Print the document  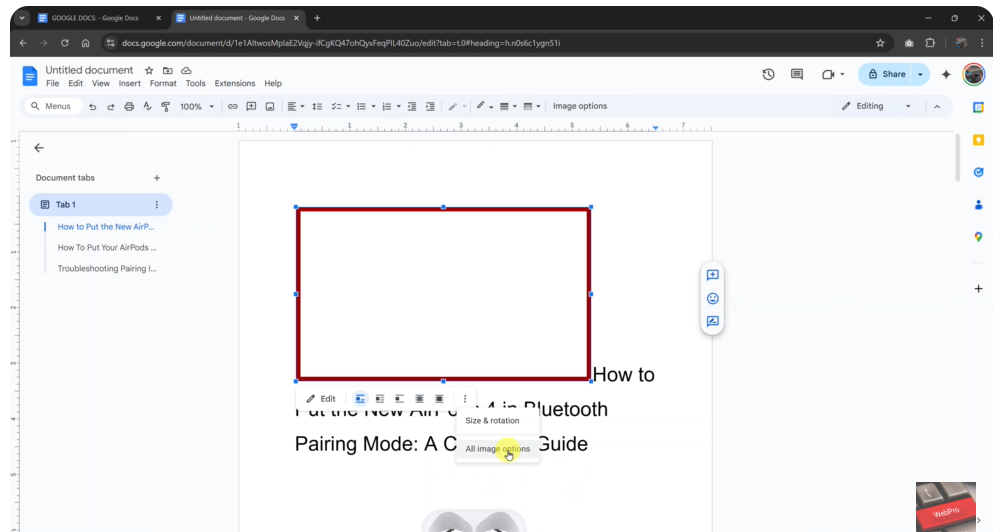[x=129, y=106]
